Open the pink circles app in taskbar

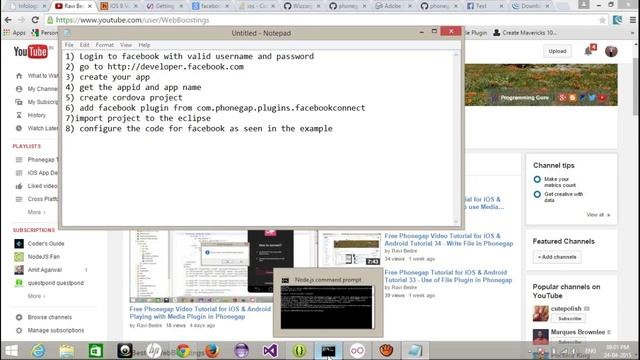(357, 351)
